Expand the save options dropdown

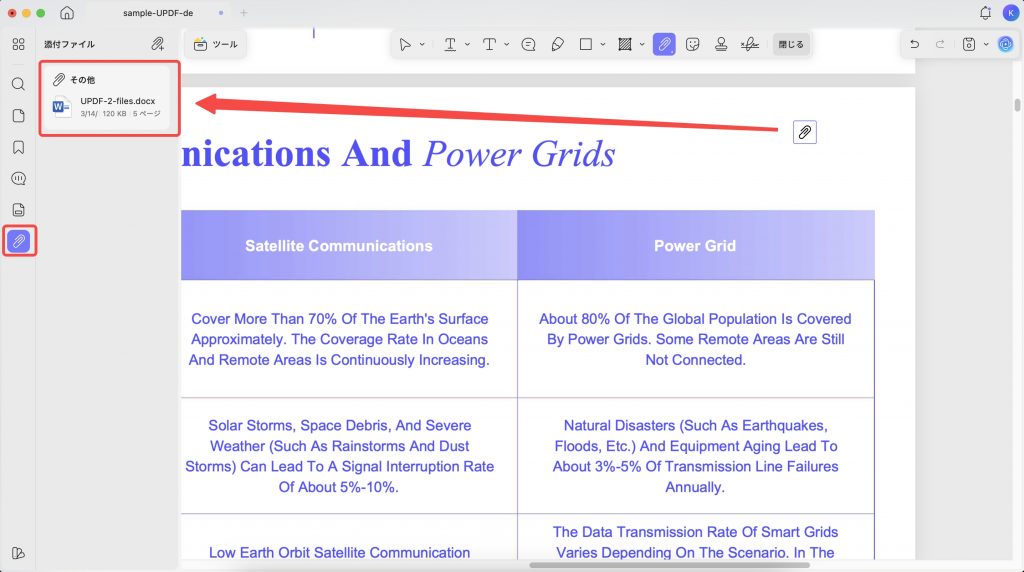pyautogui.click(x=986, y=44)
